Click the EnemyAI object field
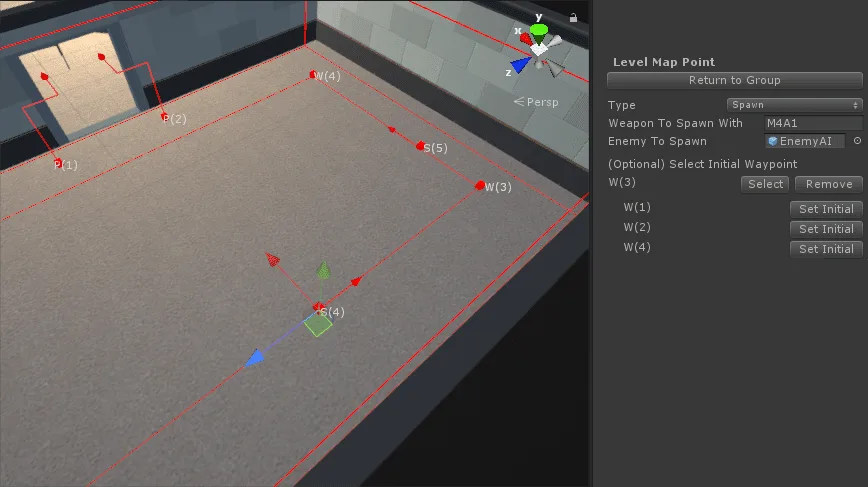 805,141
